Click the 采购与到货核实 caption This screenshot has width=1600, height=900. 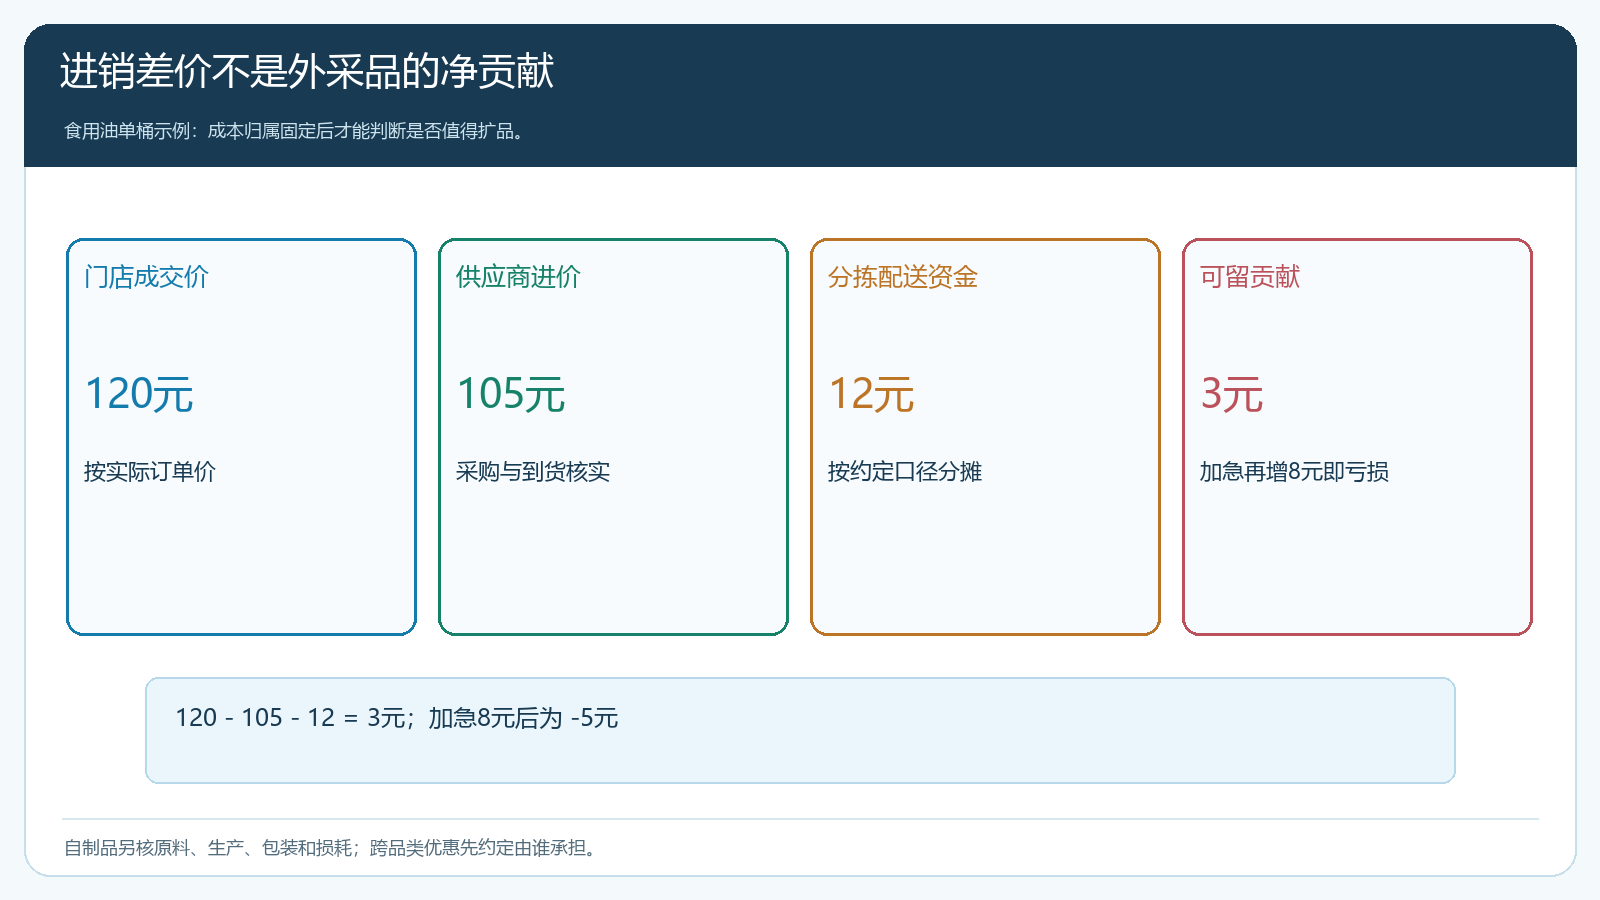tap(533, 471)
